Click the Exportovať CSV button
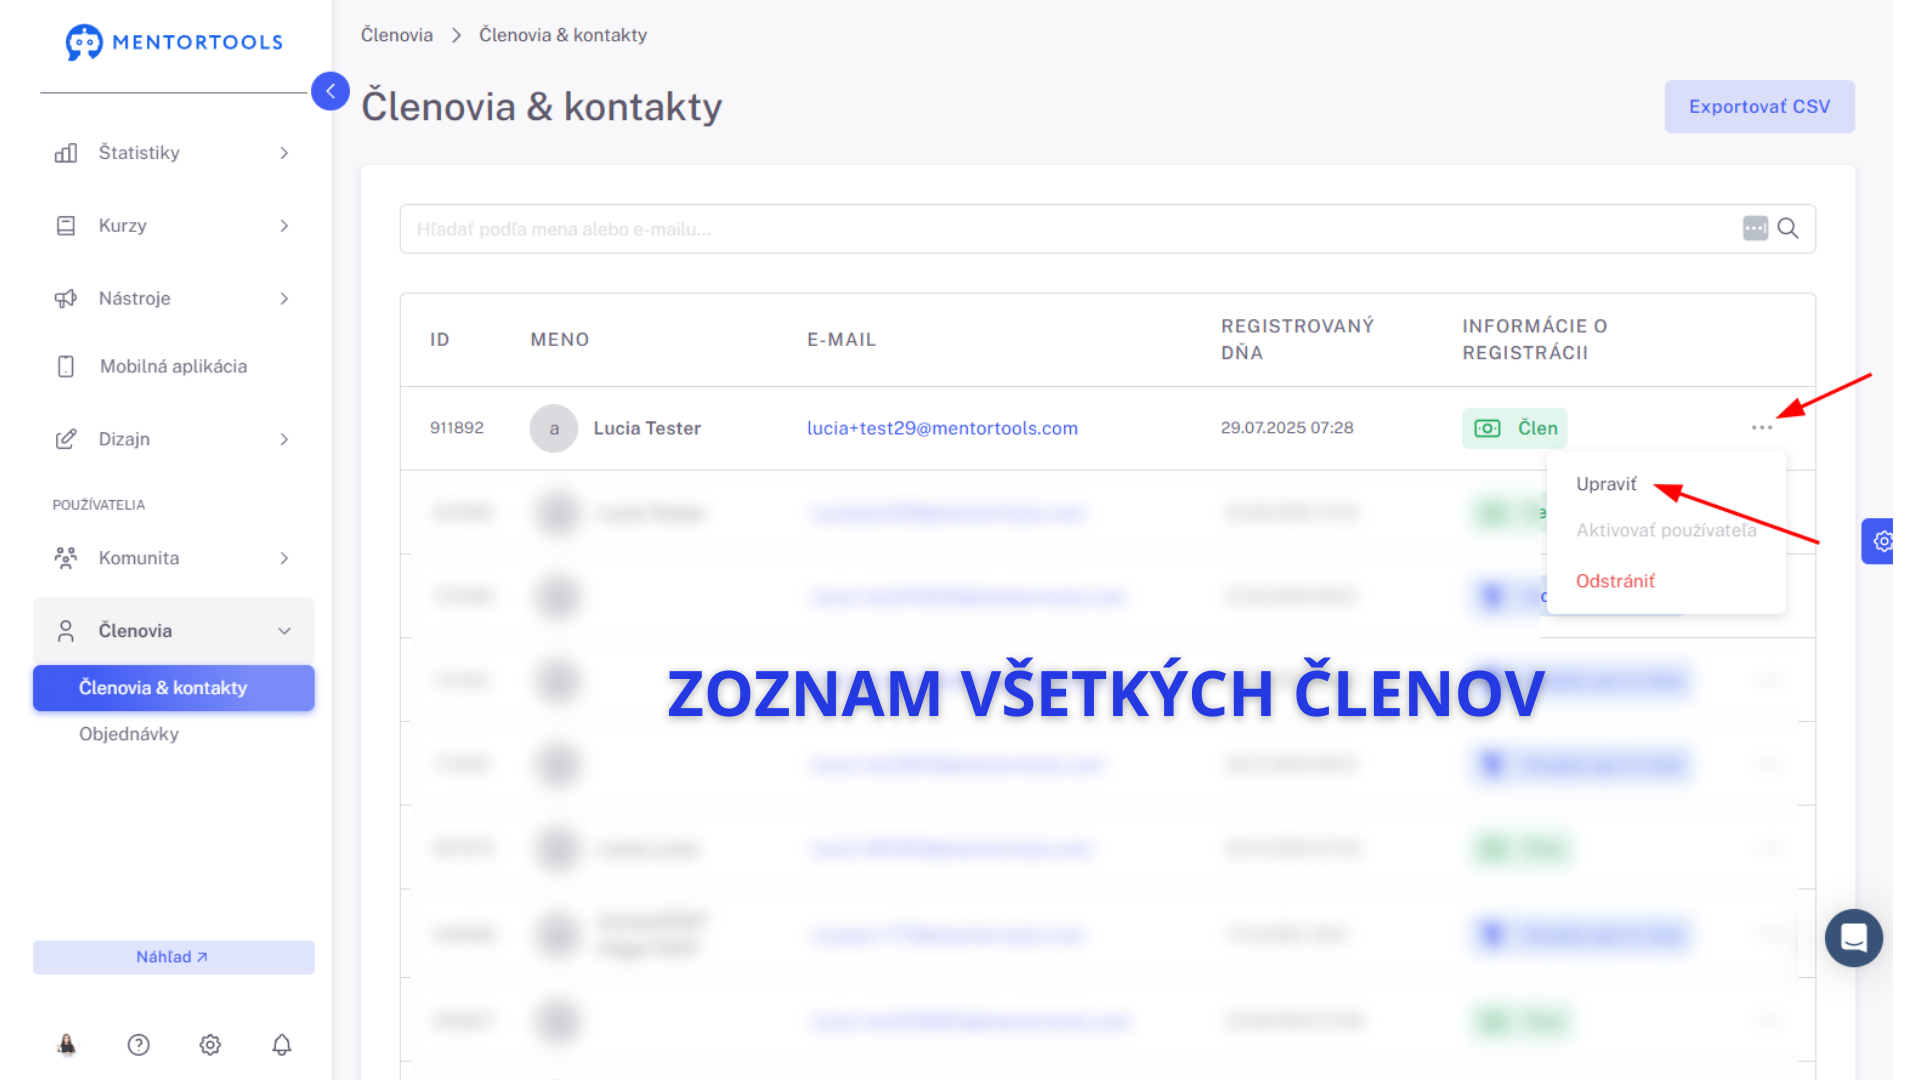1920x1080 pixels. tap(1759, 107)
